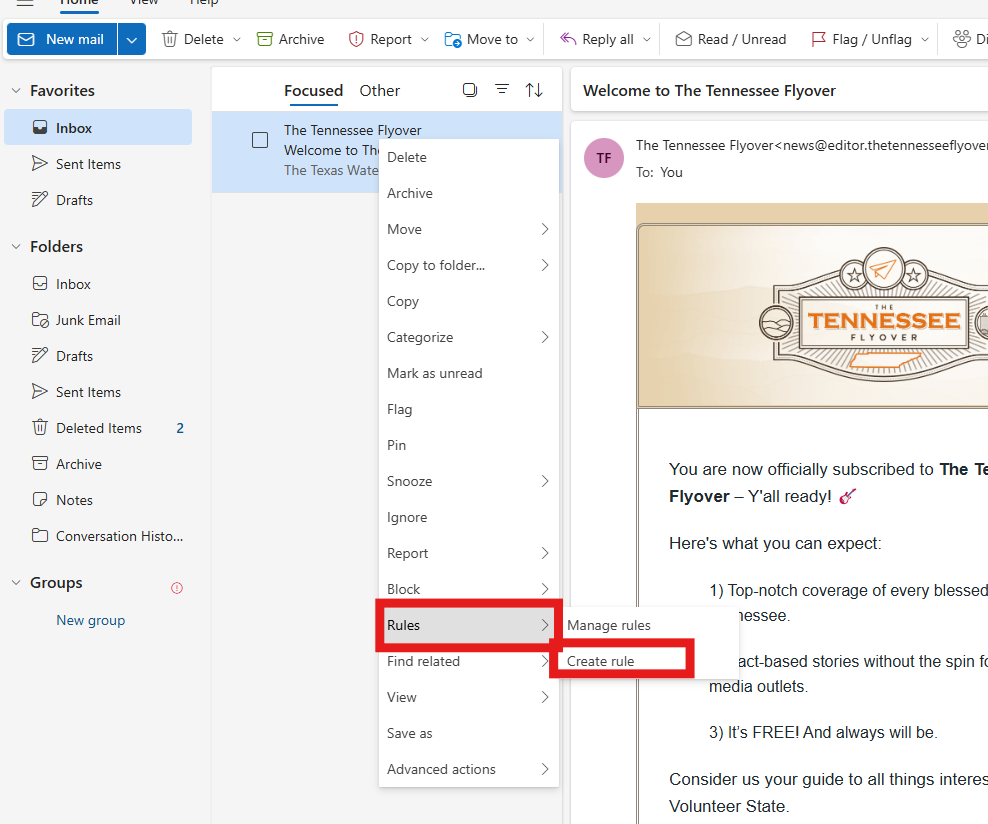Click the Groups warning alert icon

(177, 588)
